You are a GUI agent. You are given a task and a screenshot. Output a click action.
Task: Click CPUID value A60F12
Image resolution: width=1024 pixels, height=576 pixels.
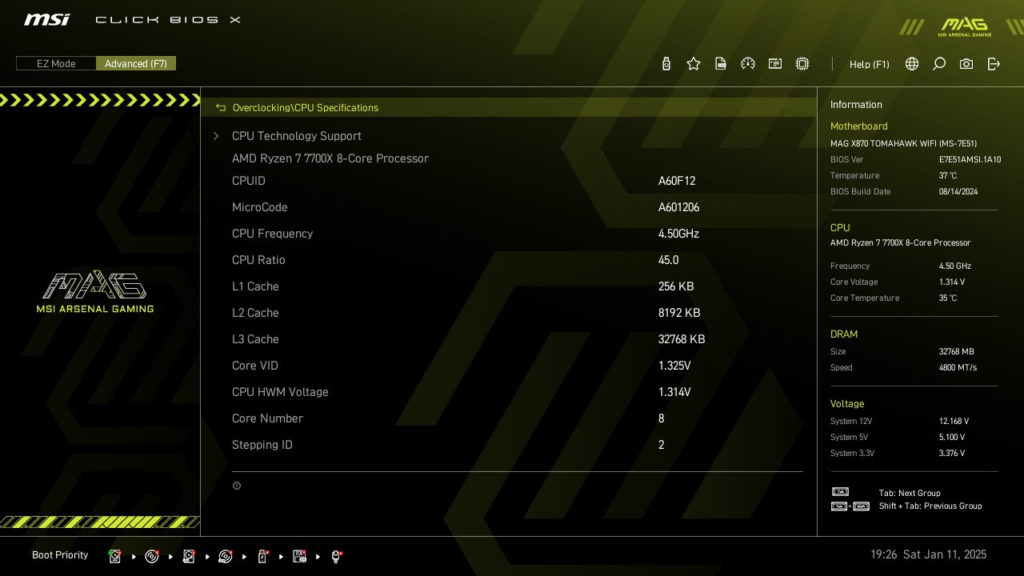[677, 181]
